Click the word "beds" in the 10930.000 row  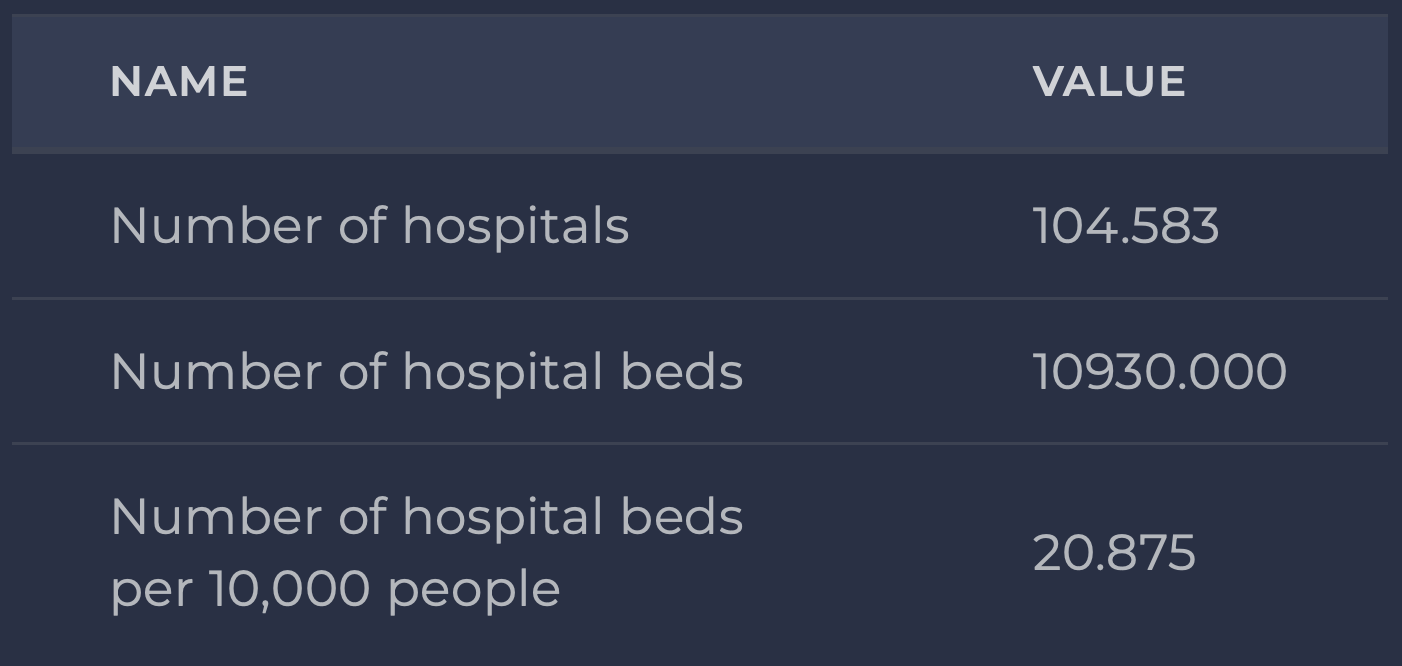tap(681, 372)
